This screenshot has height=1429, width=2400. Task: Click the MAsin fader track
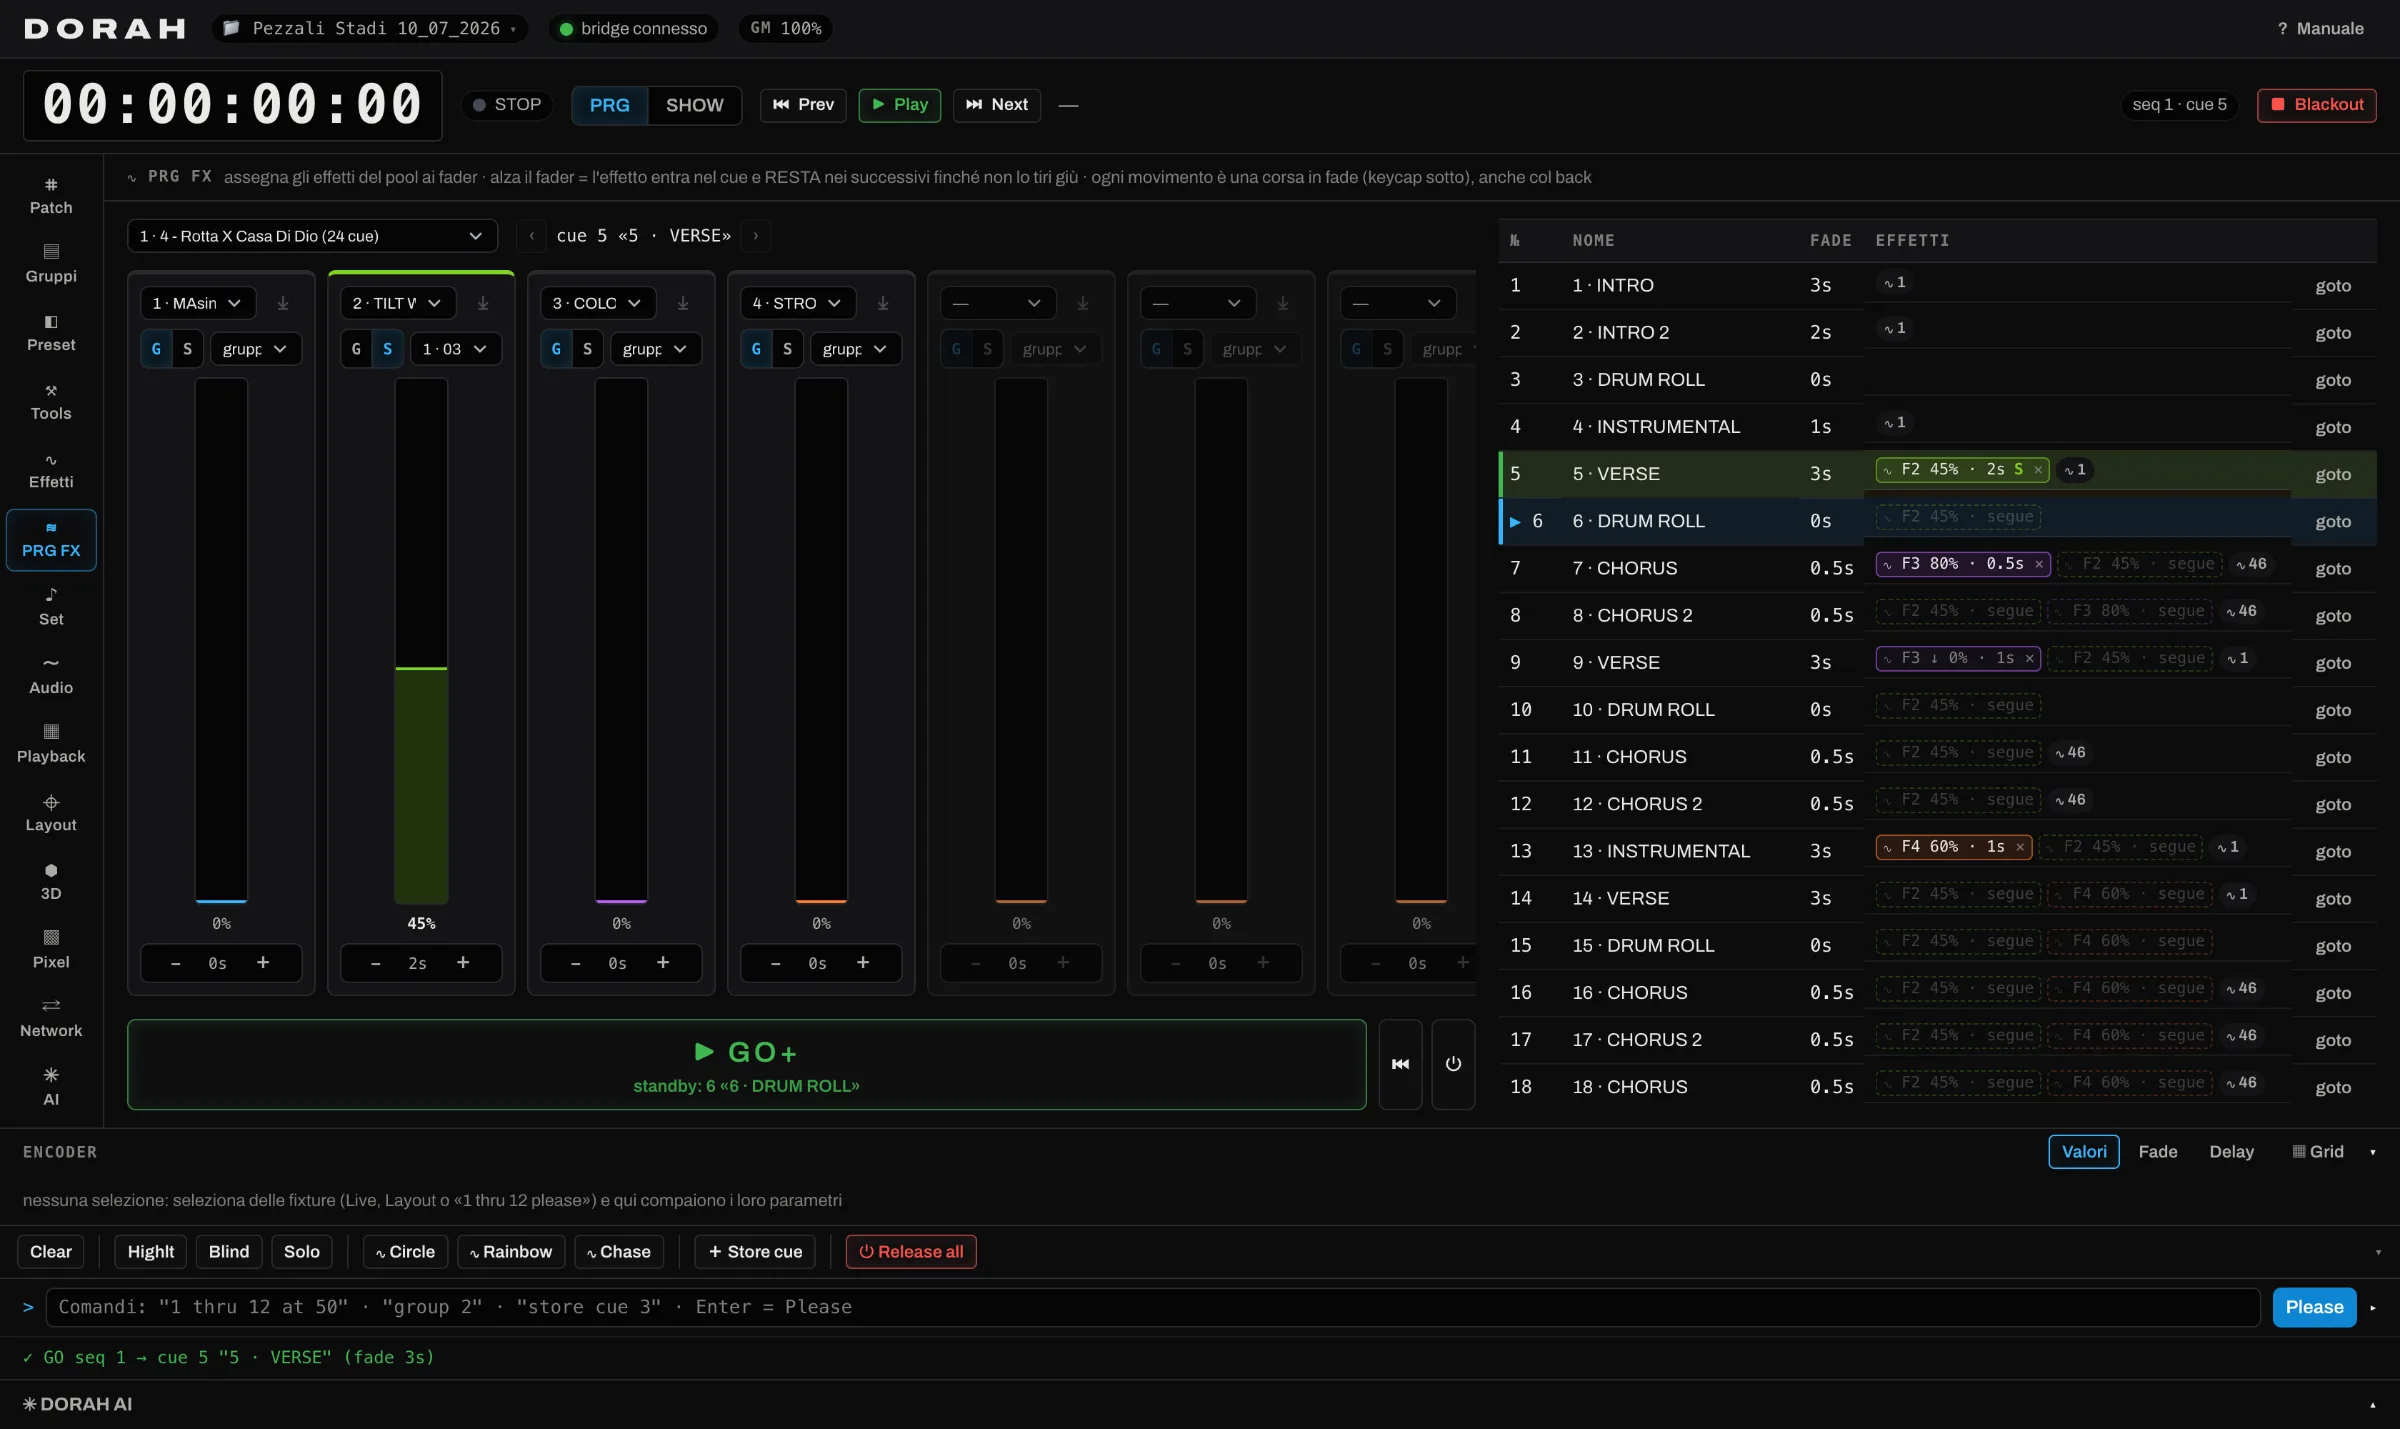tap(221, 640)
